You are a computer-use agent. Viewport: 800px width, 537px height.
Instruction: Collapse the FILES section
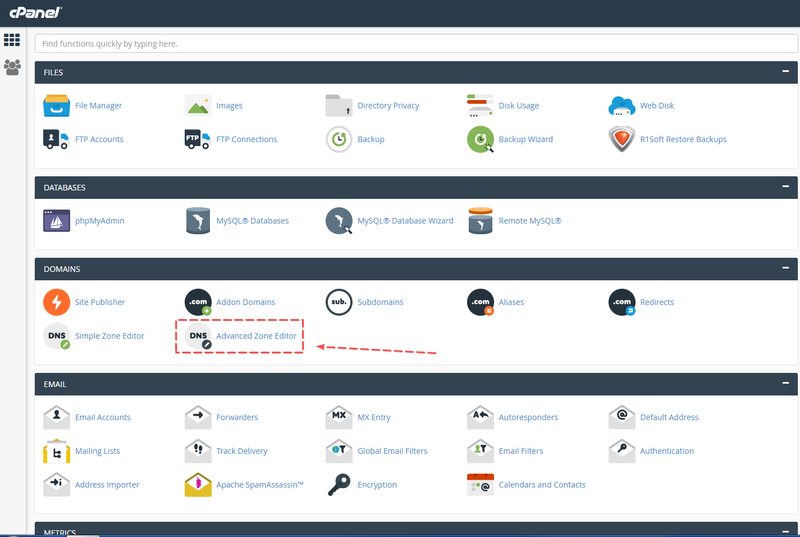click(x=786, y=72)
